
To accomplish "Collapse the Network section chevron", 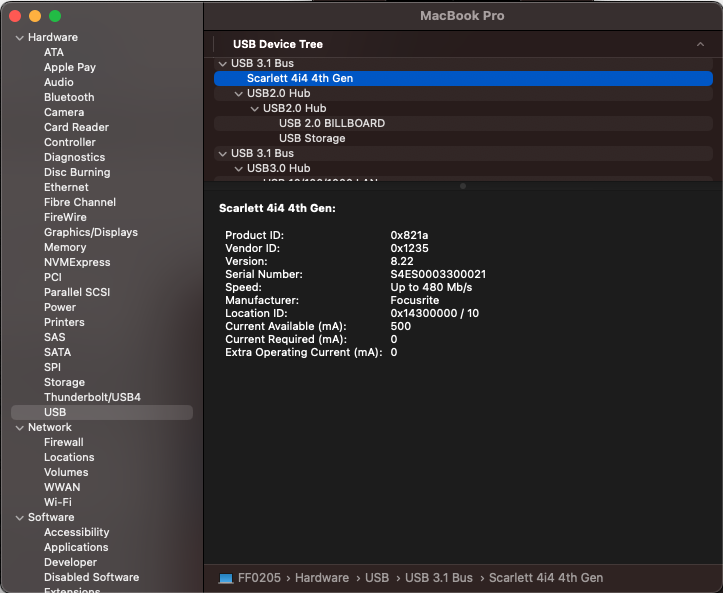I will [19, 428].
